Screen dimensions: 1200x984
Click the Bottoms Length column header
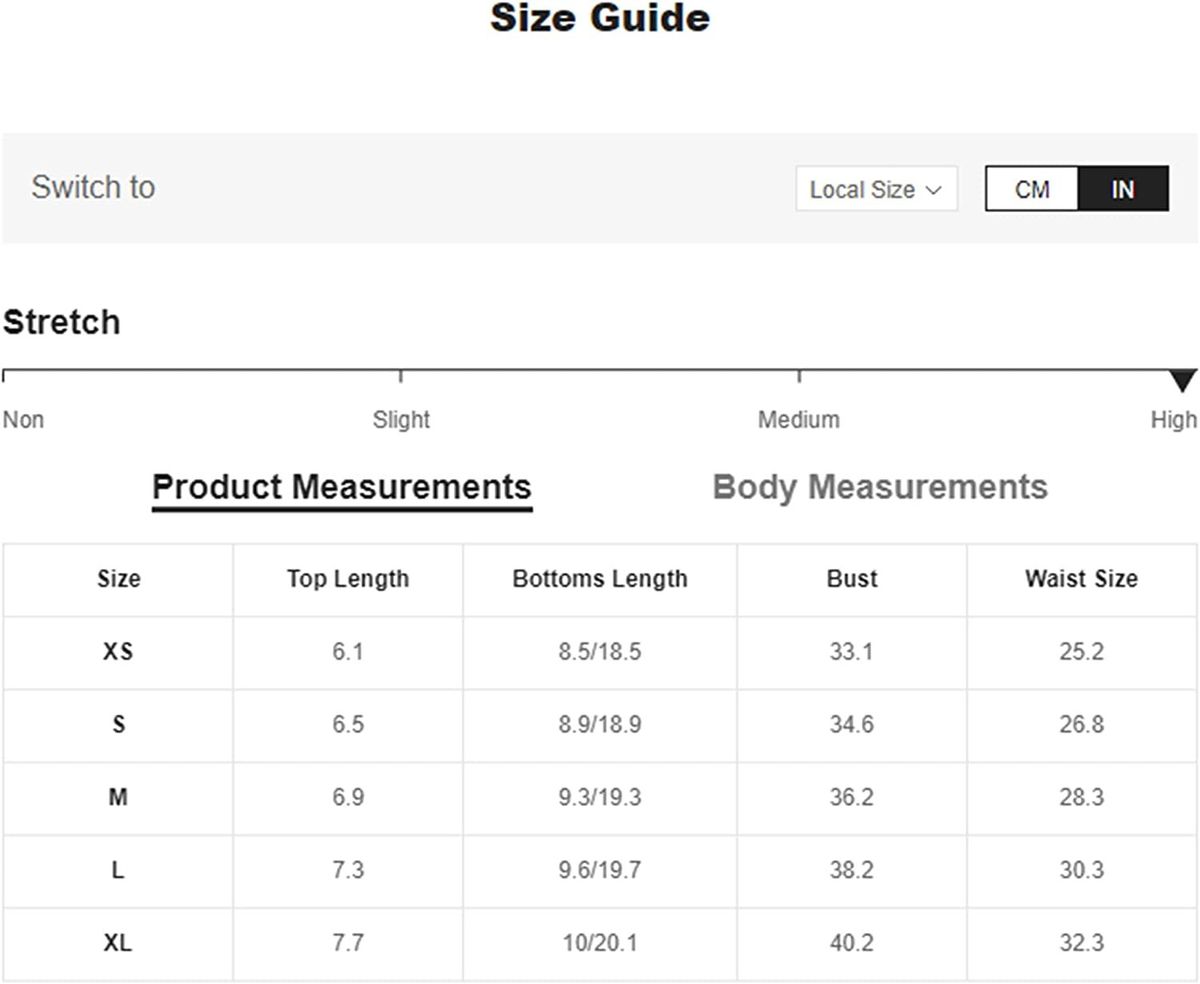[x=599, y=579]
